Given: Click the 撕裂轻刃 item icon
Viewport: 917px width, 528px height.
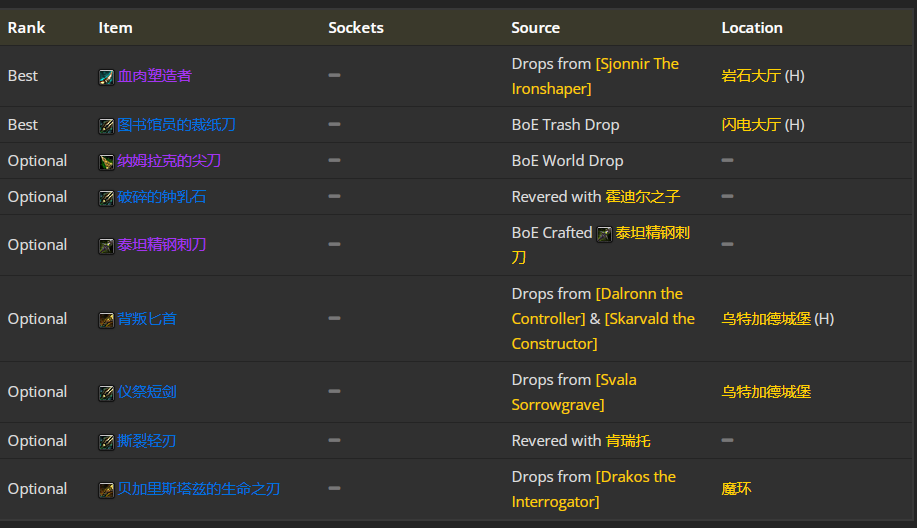Looking at the screenshot, I should pyautogui.click(x=106, y=442).
